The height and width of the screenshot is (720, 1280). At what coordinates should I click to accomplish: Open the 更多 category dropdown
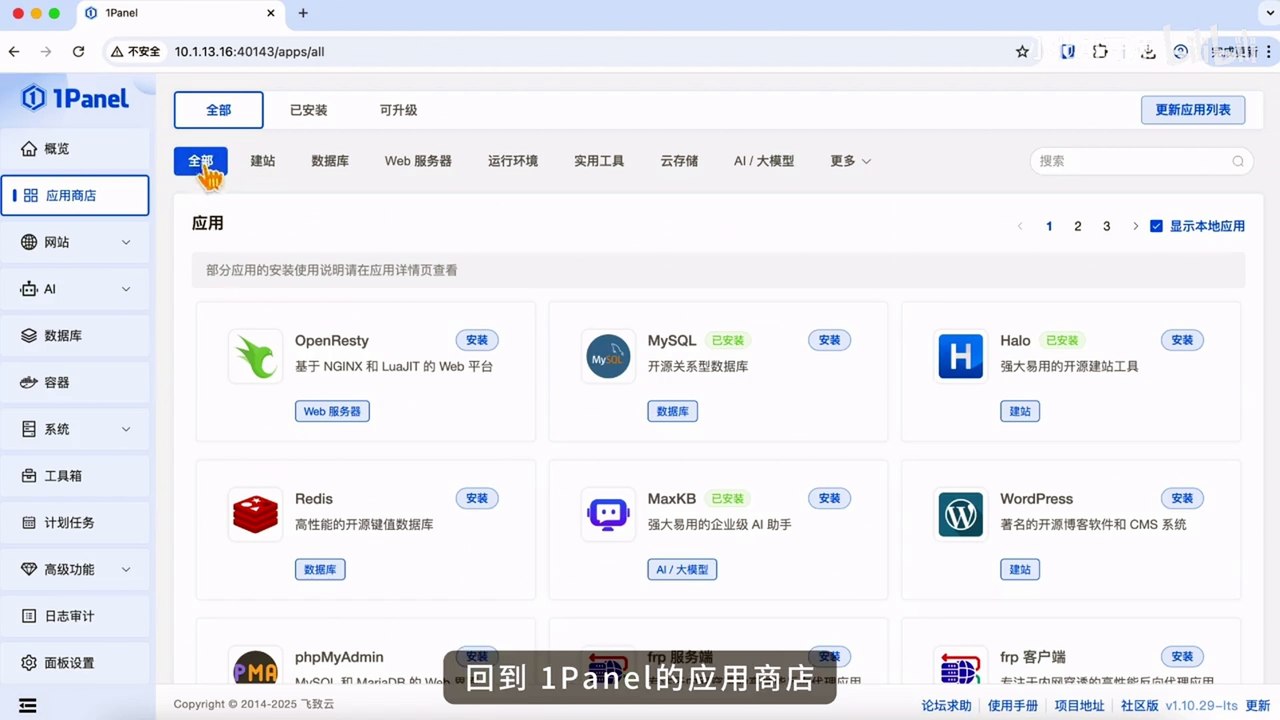(850, 161)
